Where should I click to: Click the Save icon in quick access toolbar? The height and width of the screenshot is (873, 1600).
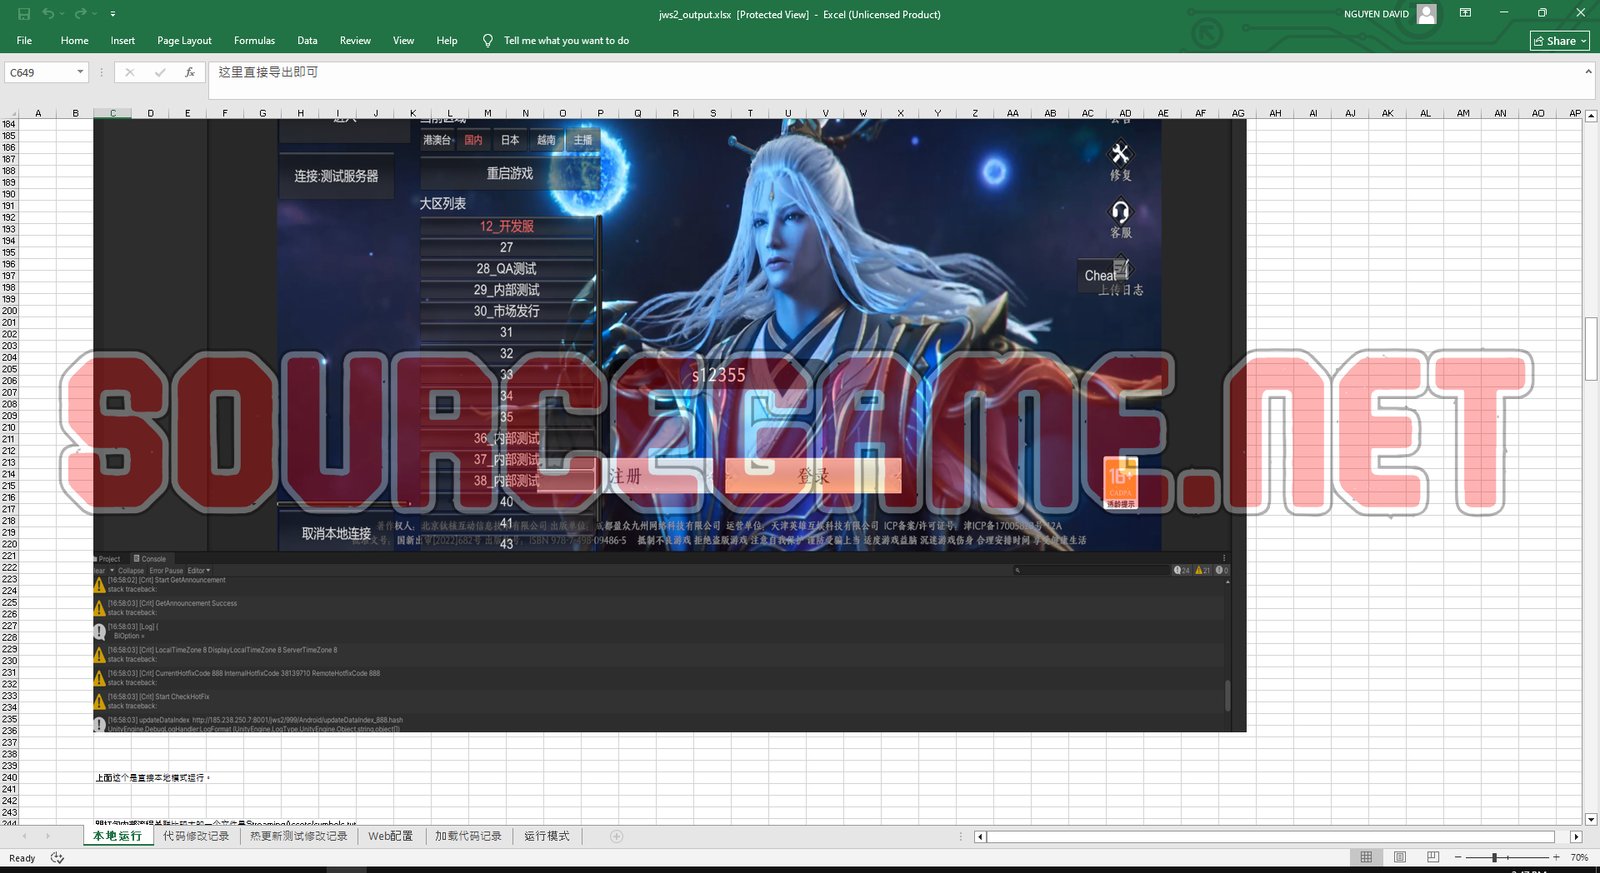pos(24,14)
